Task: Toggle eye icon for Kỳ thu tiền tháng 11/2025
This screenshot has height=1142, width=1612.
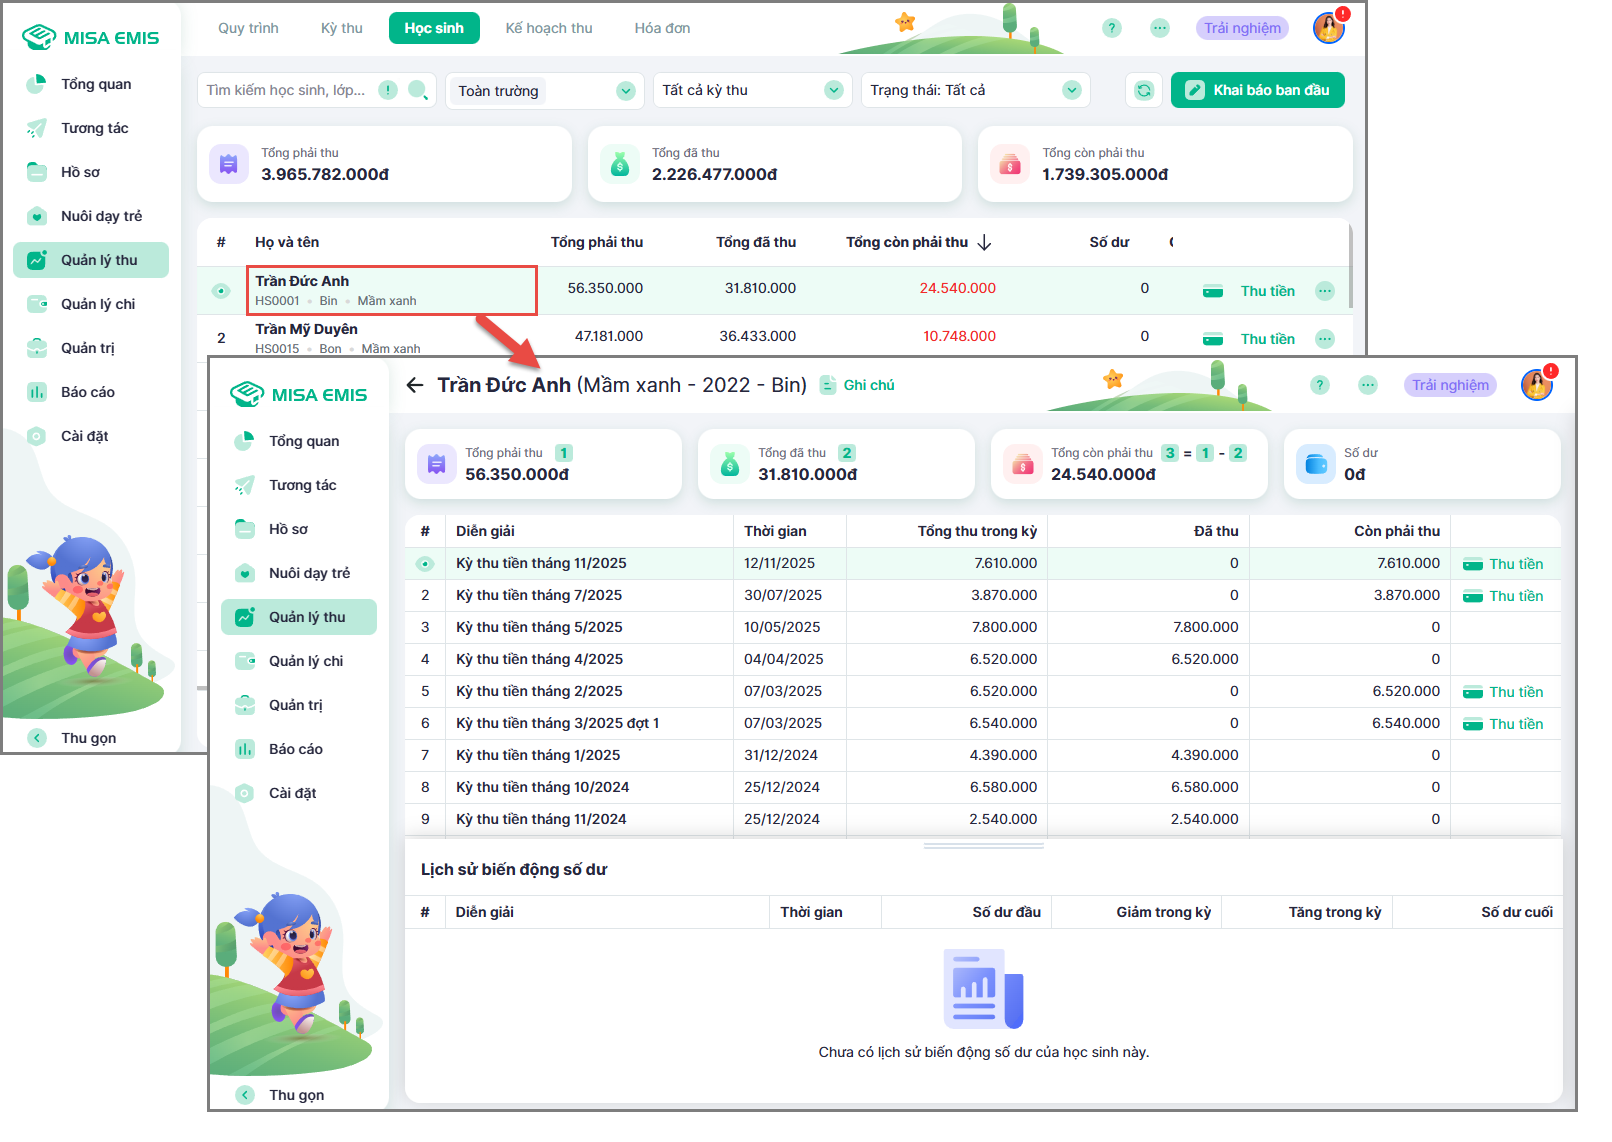Action: [x=425, y=564]
